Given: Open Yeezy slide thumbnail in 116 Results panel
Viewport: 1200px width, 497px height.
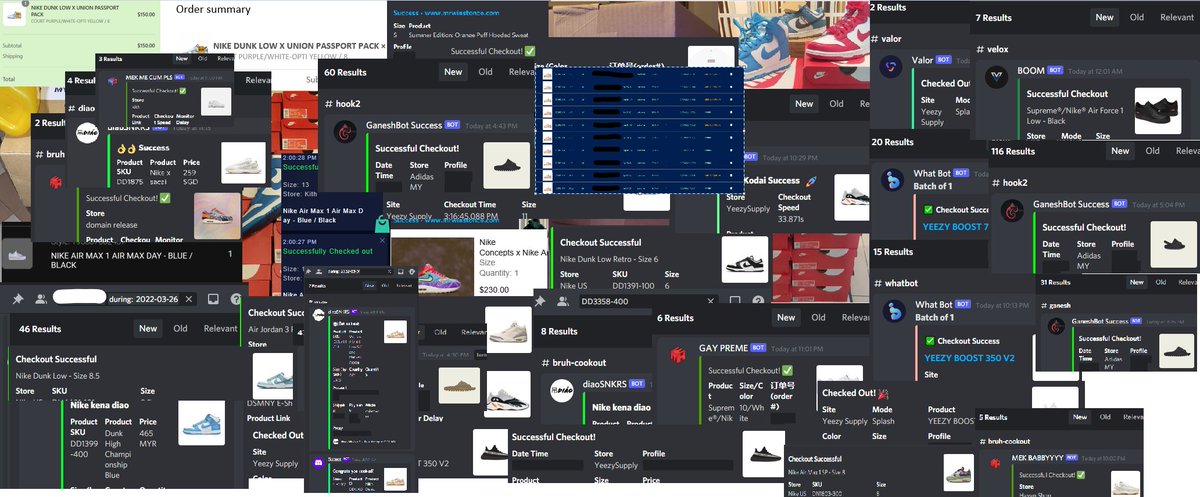Looking at the screenshot, I should 1175,244.
